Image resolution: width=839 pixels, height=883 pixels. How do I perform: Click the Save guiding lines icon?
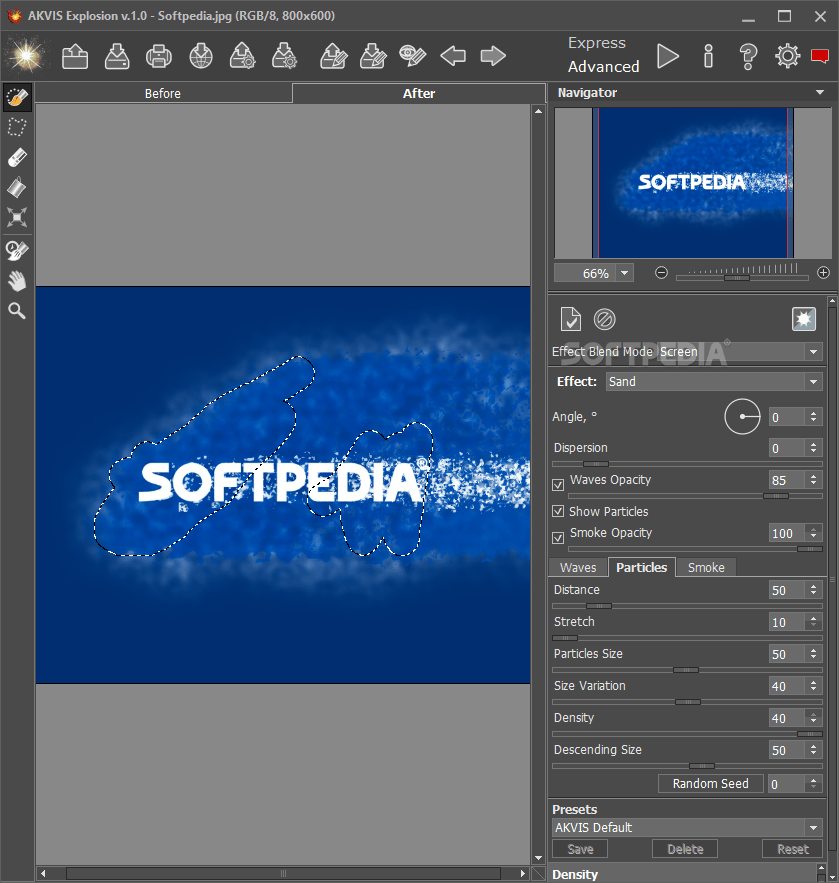(x=373, y=56)
